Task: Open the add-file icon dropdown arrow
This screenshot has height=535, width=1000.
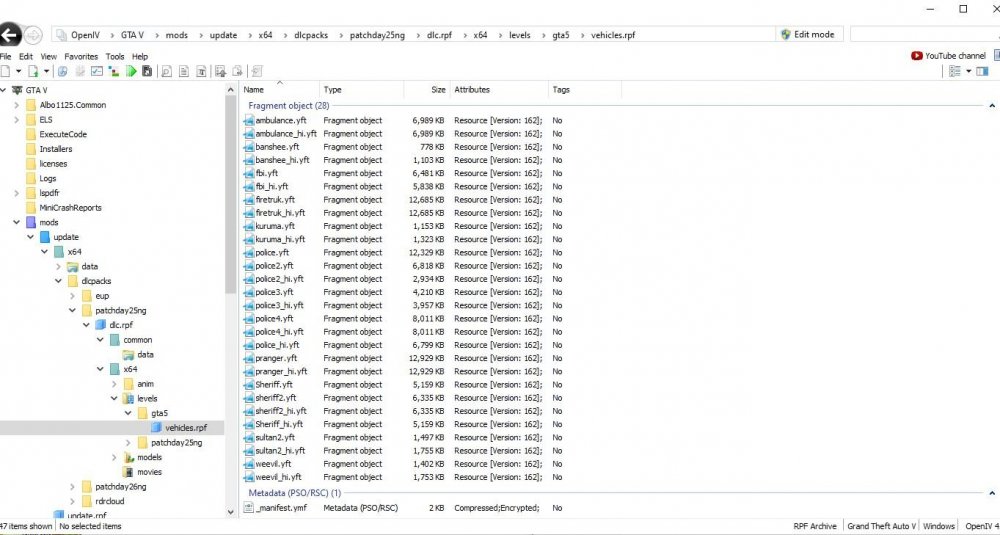Action: (47, 71)
